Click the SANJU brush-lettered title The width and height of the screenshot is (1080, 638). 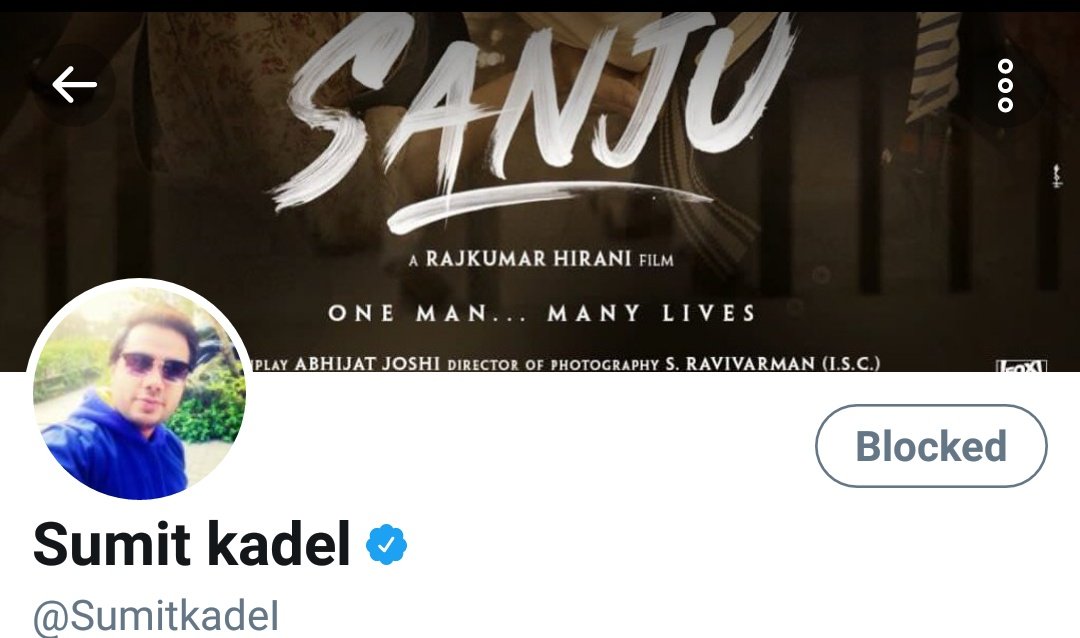pyautogui.click(x=534, y=103)
